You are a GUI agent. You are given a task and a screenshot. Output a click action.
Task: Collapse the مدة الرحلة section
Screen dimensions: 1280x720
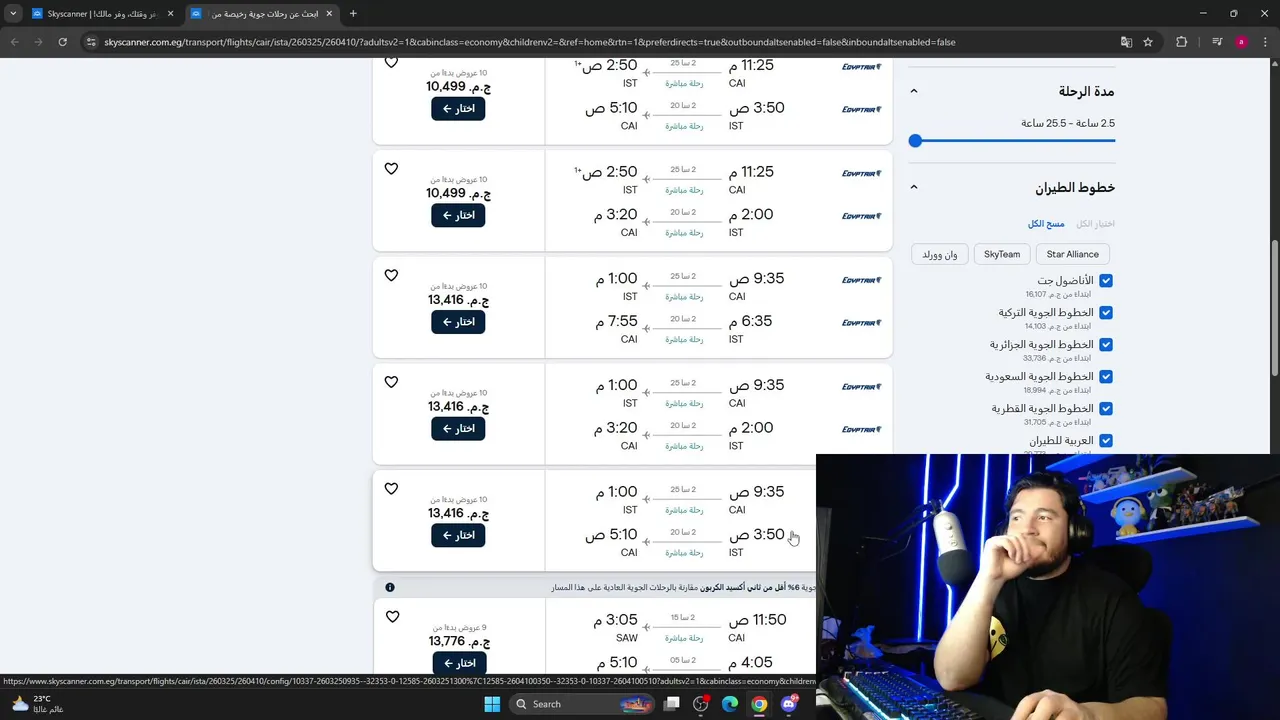913,91
